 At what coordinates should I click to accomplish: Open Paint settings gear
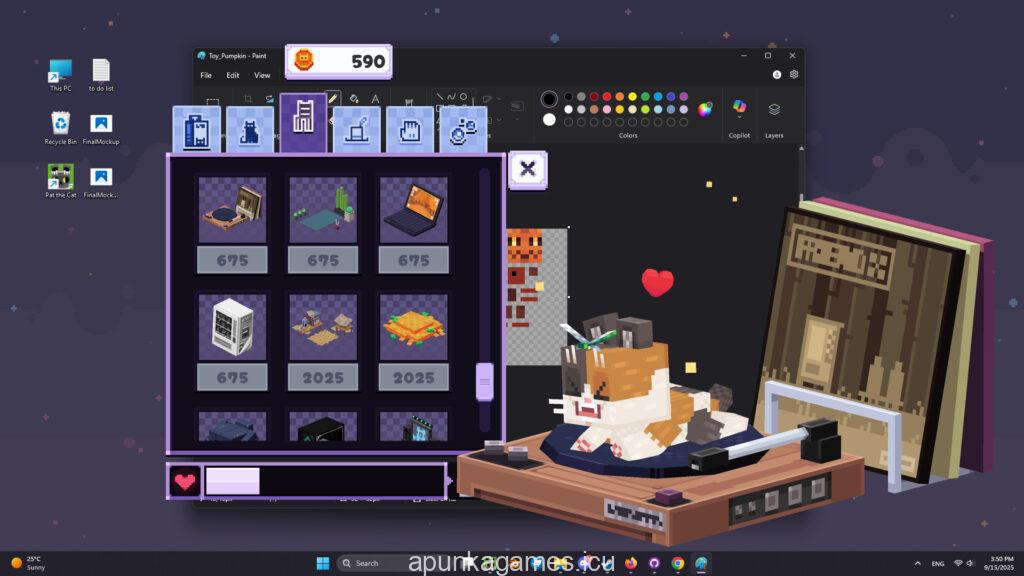tap(794, 74)
